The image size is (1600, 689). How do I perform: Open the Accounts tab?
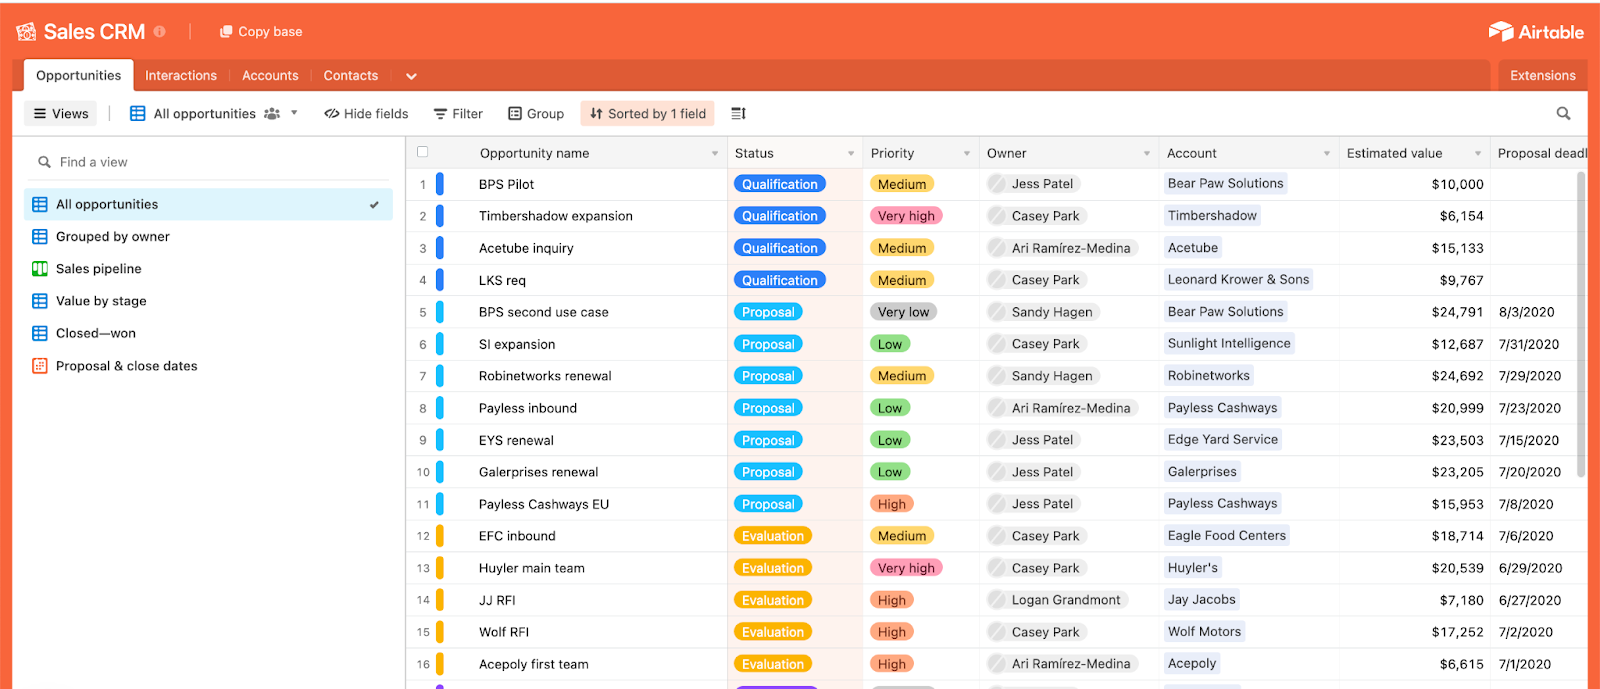(x=270, y=75)
